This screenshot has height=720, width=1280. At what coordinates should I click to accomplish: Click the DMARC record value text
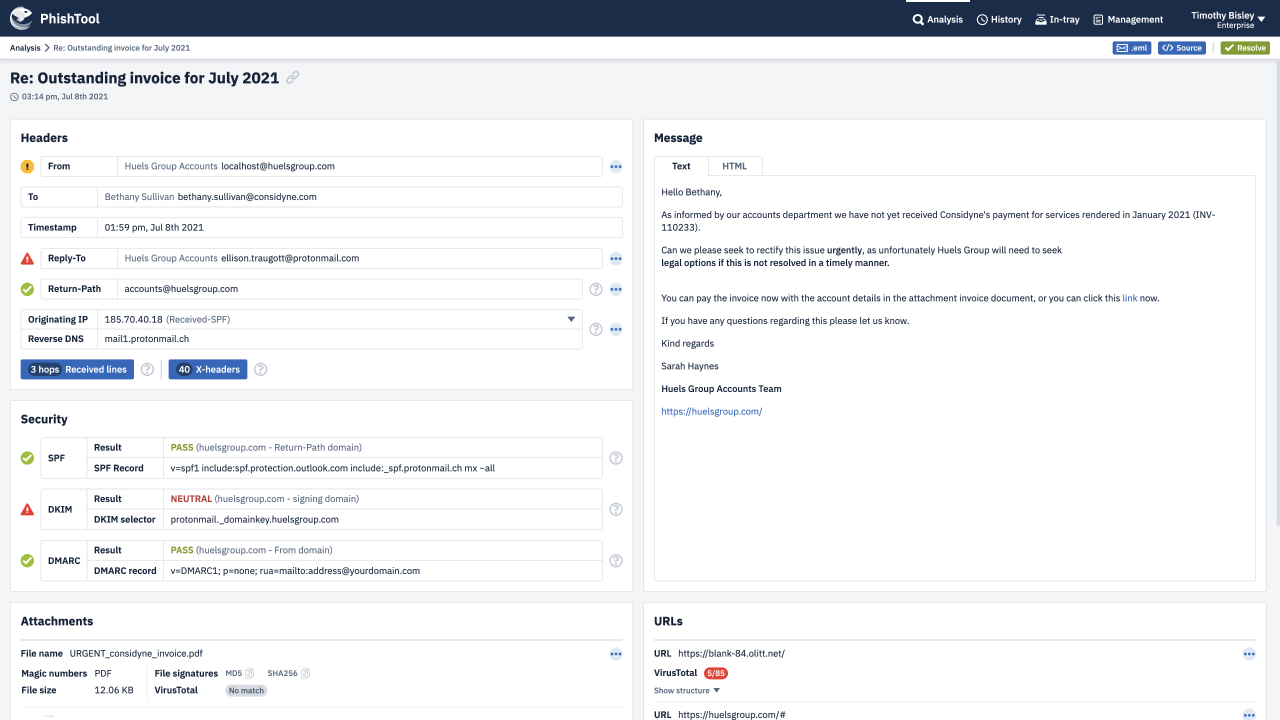(x=295, y=571)
